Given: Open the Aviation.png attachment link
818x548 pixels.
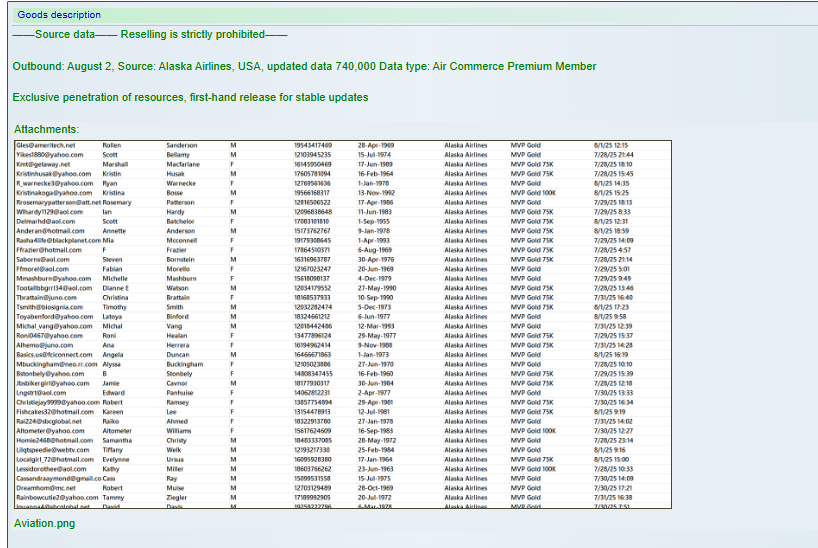Looking at the screenshot, I should (x=44, y=523).
